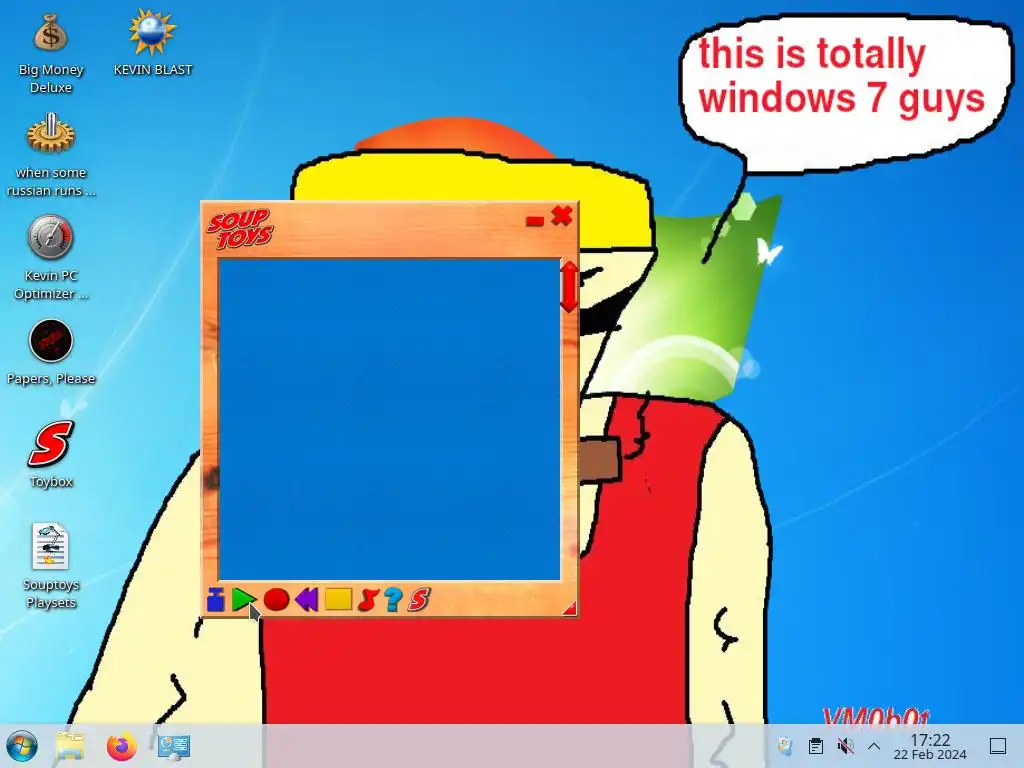Click the muted volume tray icon
Viewport: 1024px width, 768px height.
845,746
